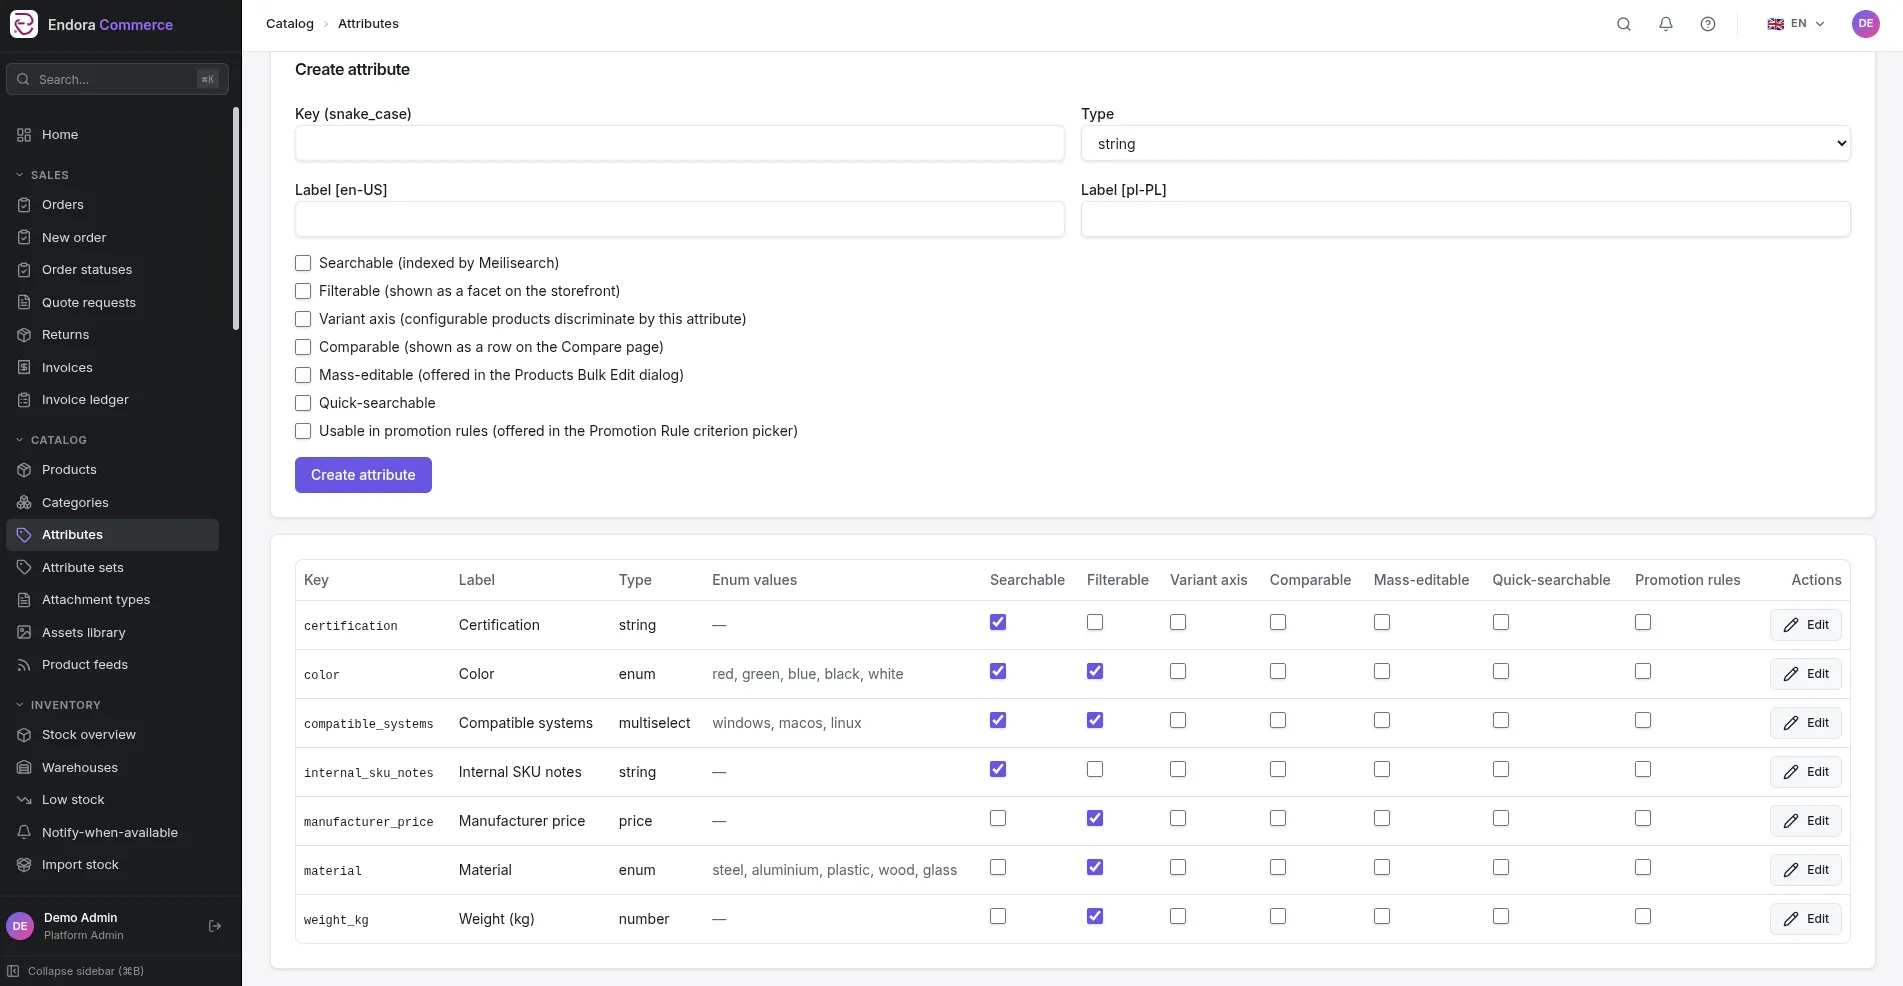This screenshot has height=986, width=1903.
Task: Edit the certification attribute row
Action: tap(1805, 625)
